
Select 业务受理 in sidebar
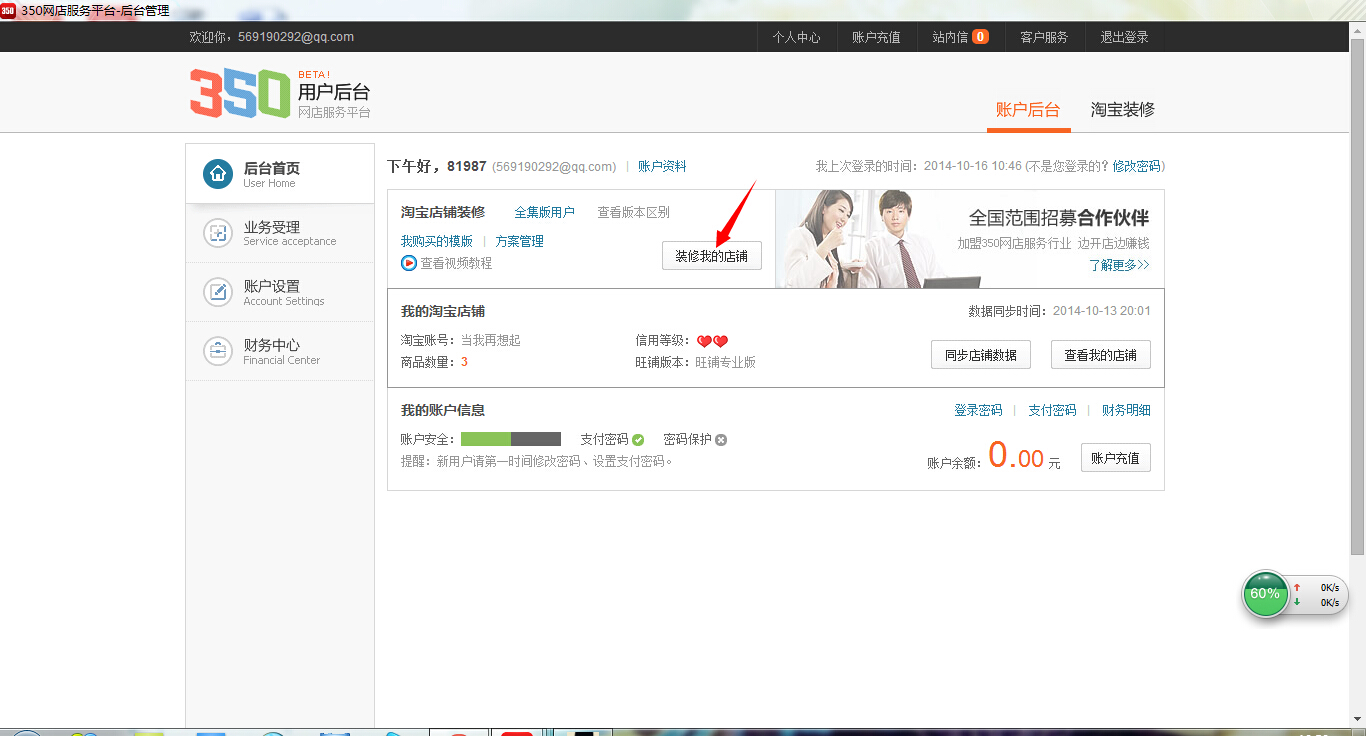[280, 233]
